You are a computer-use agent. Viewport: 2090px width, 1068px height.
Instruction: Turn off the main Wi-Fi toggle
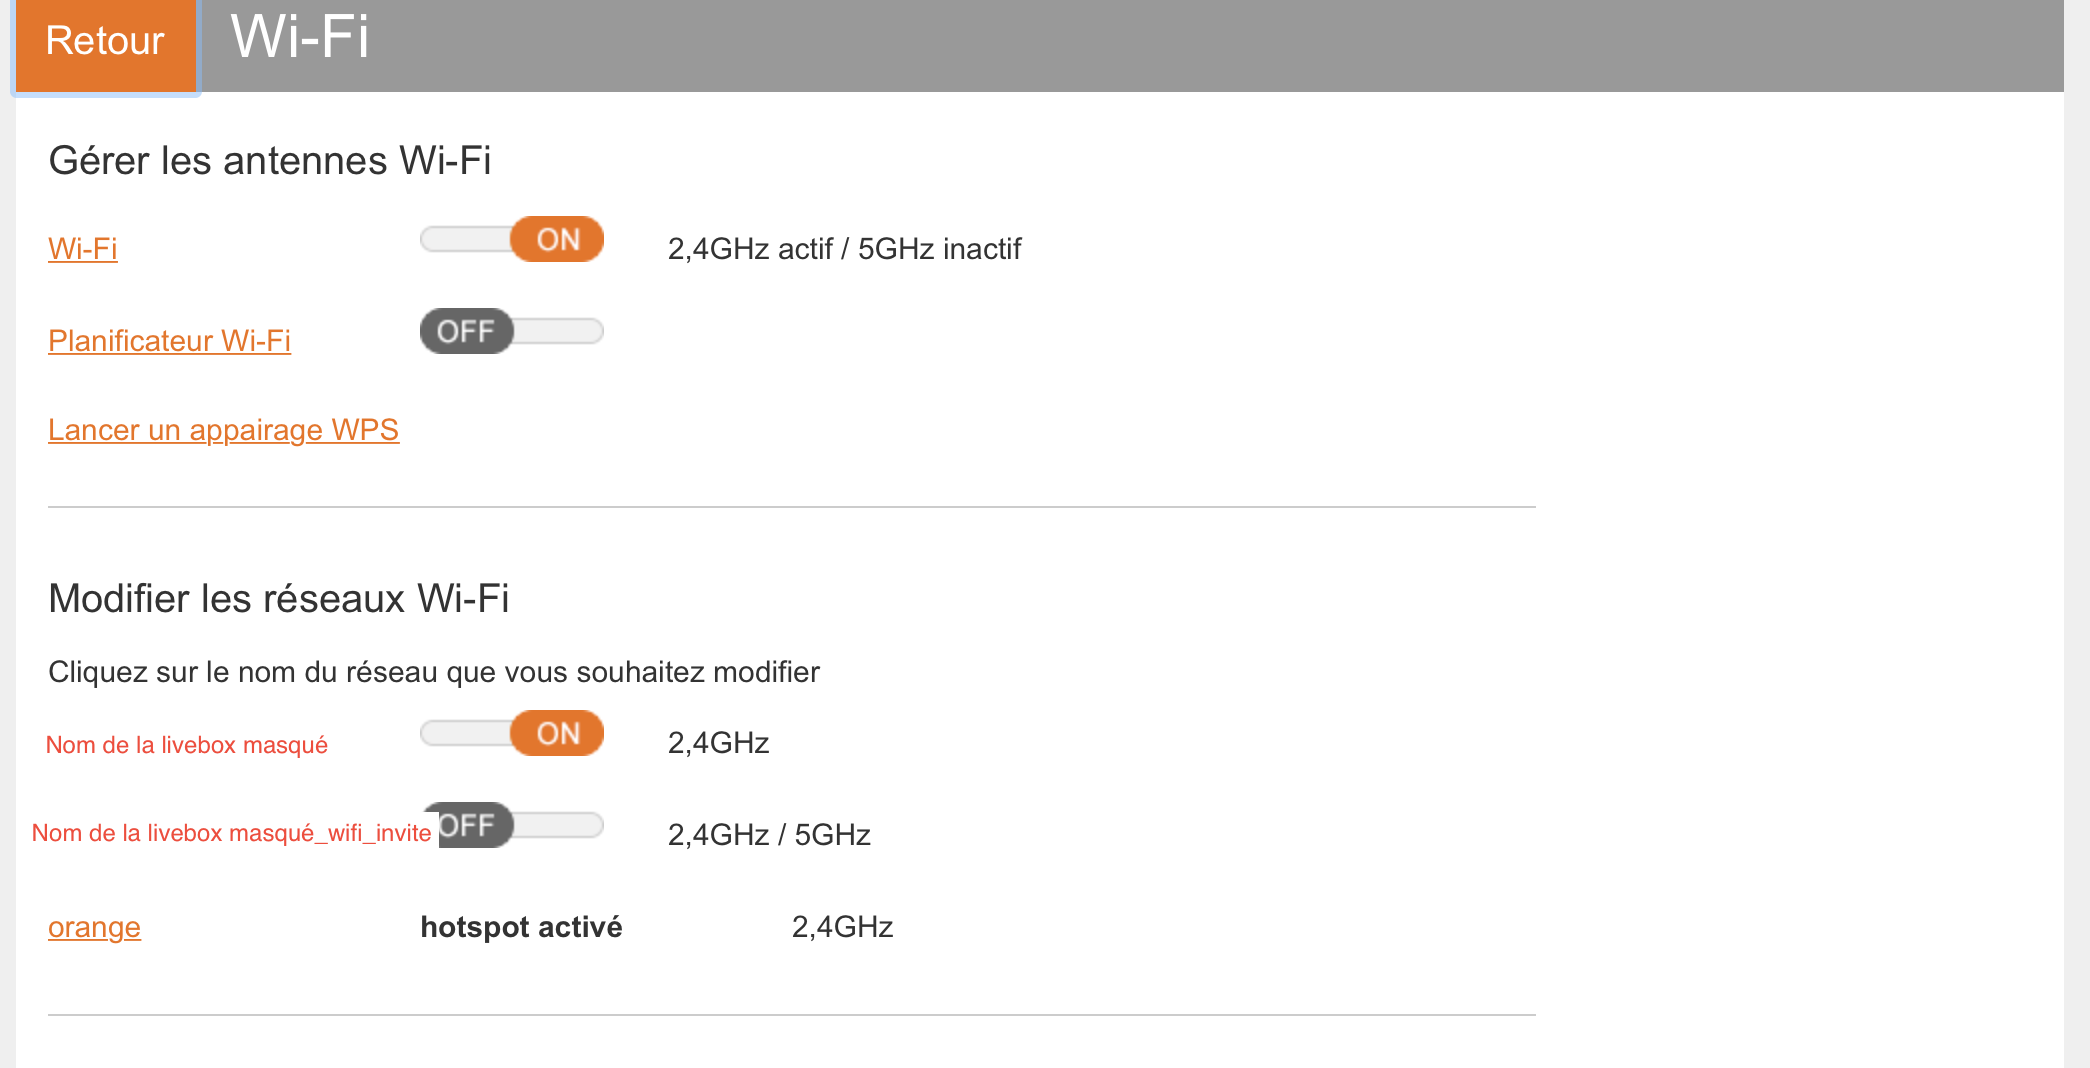(x=511, y=239)
